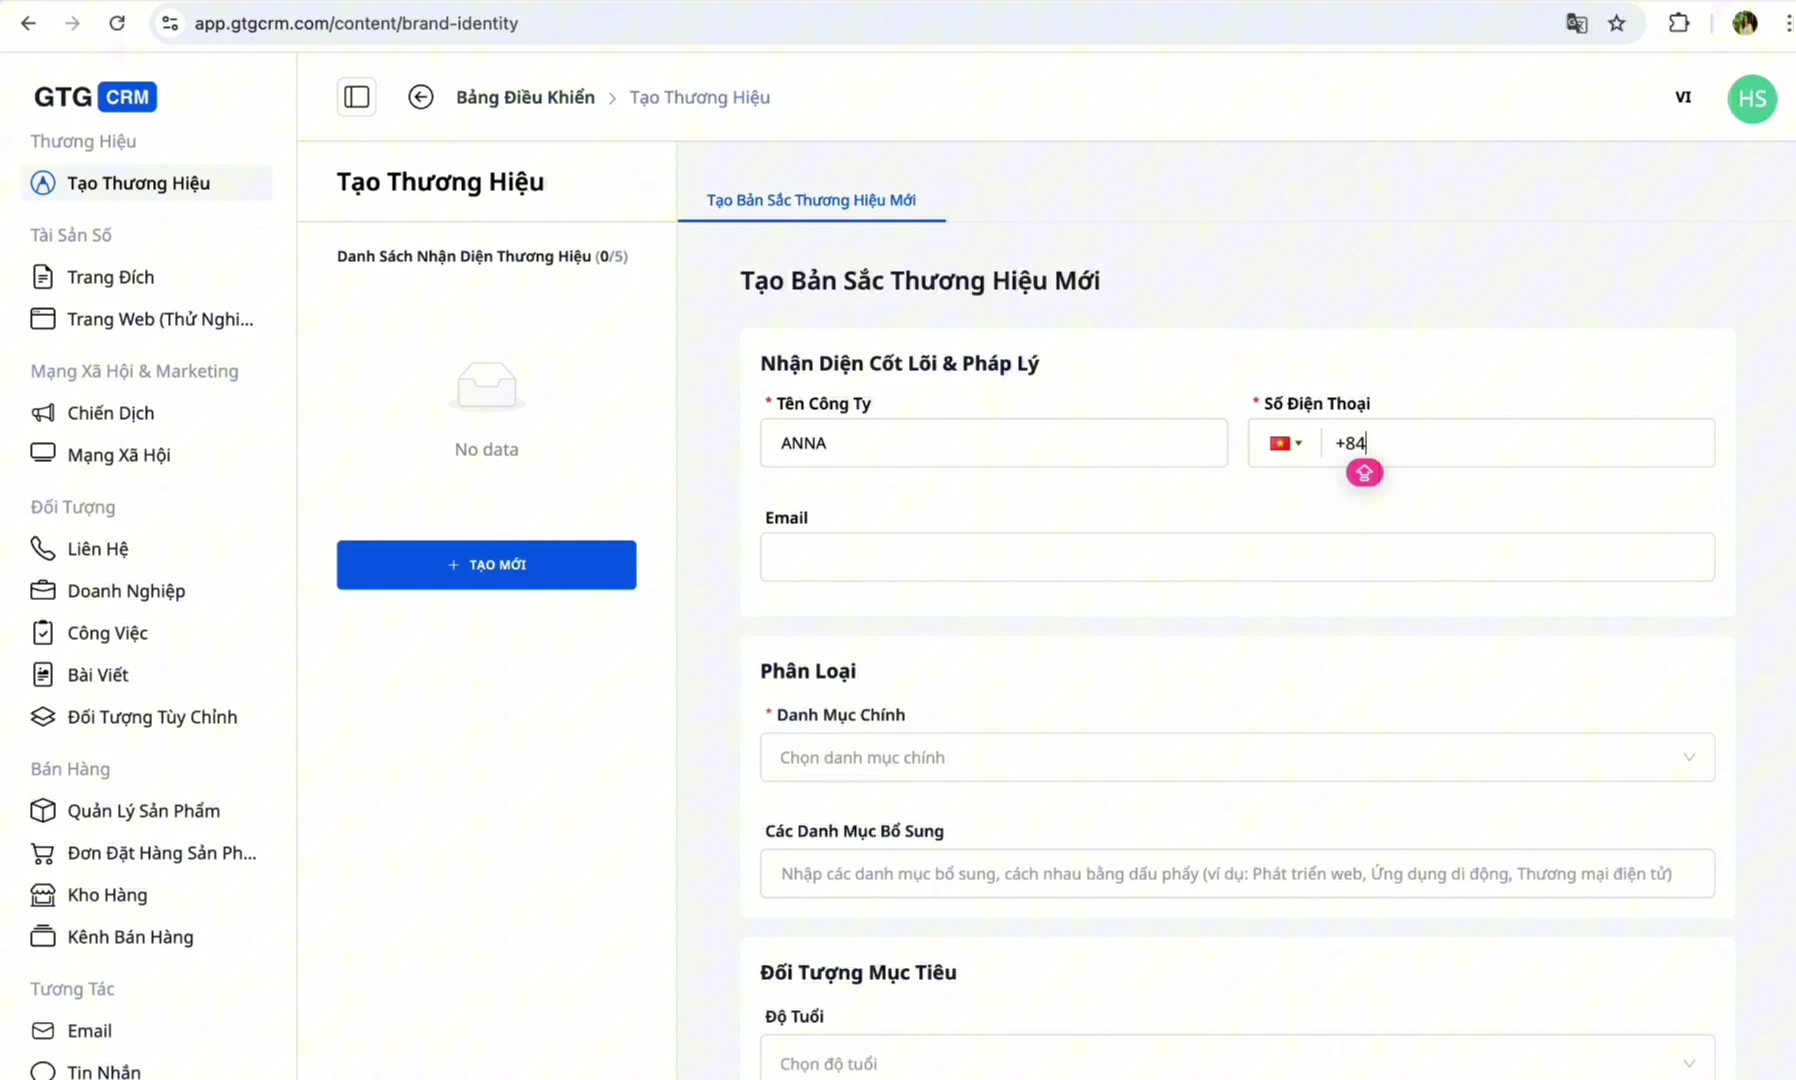This screenshot has width=1796, height=1080.
Task: Switch language via VI selector
Action: [x=1683, y=97]
